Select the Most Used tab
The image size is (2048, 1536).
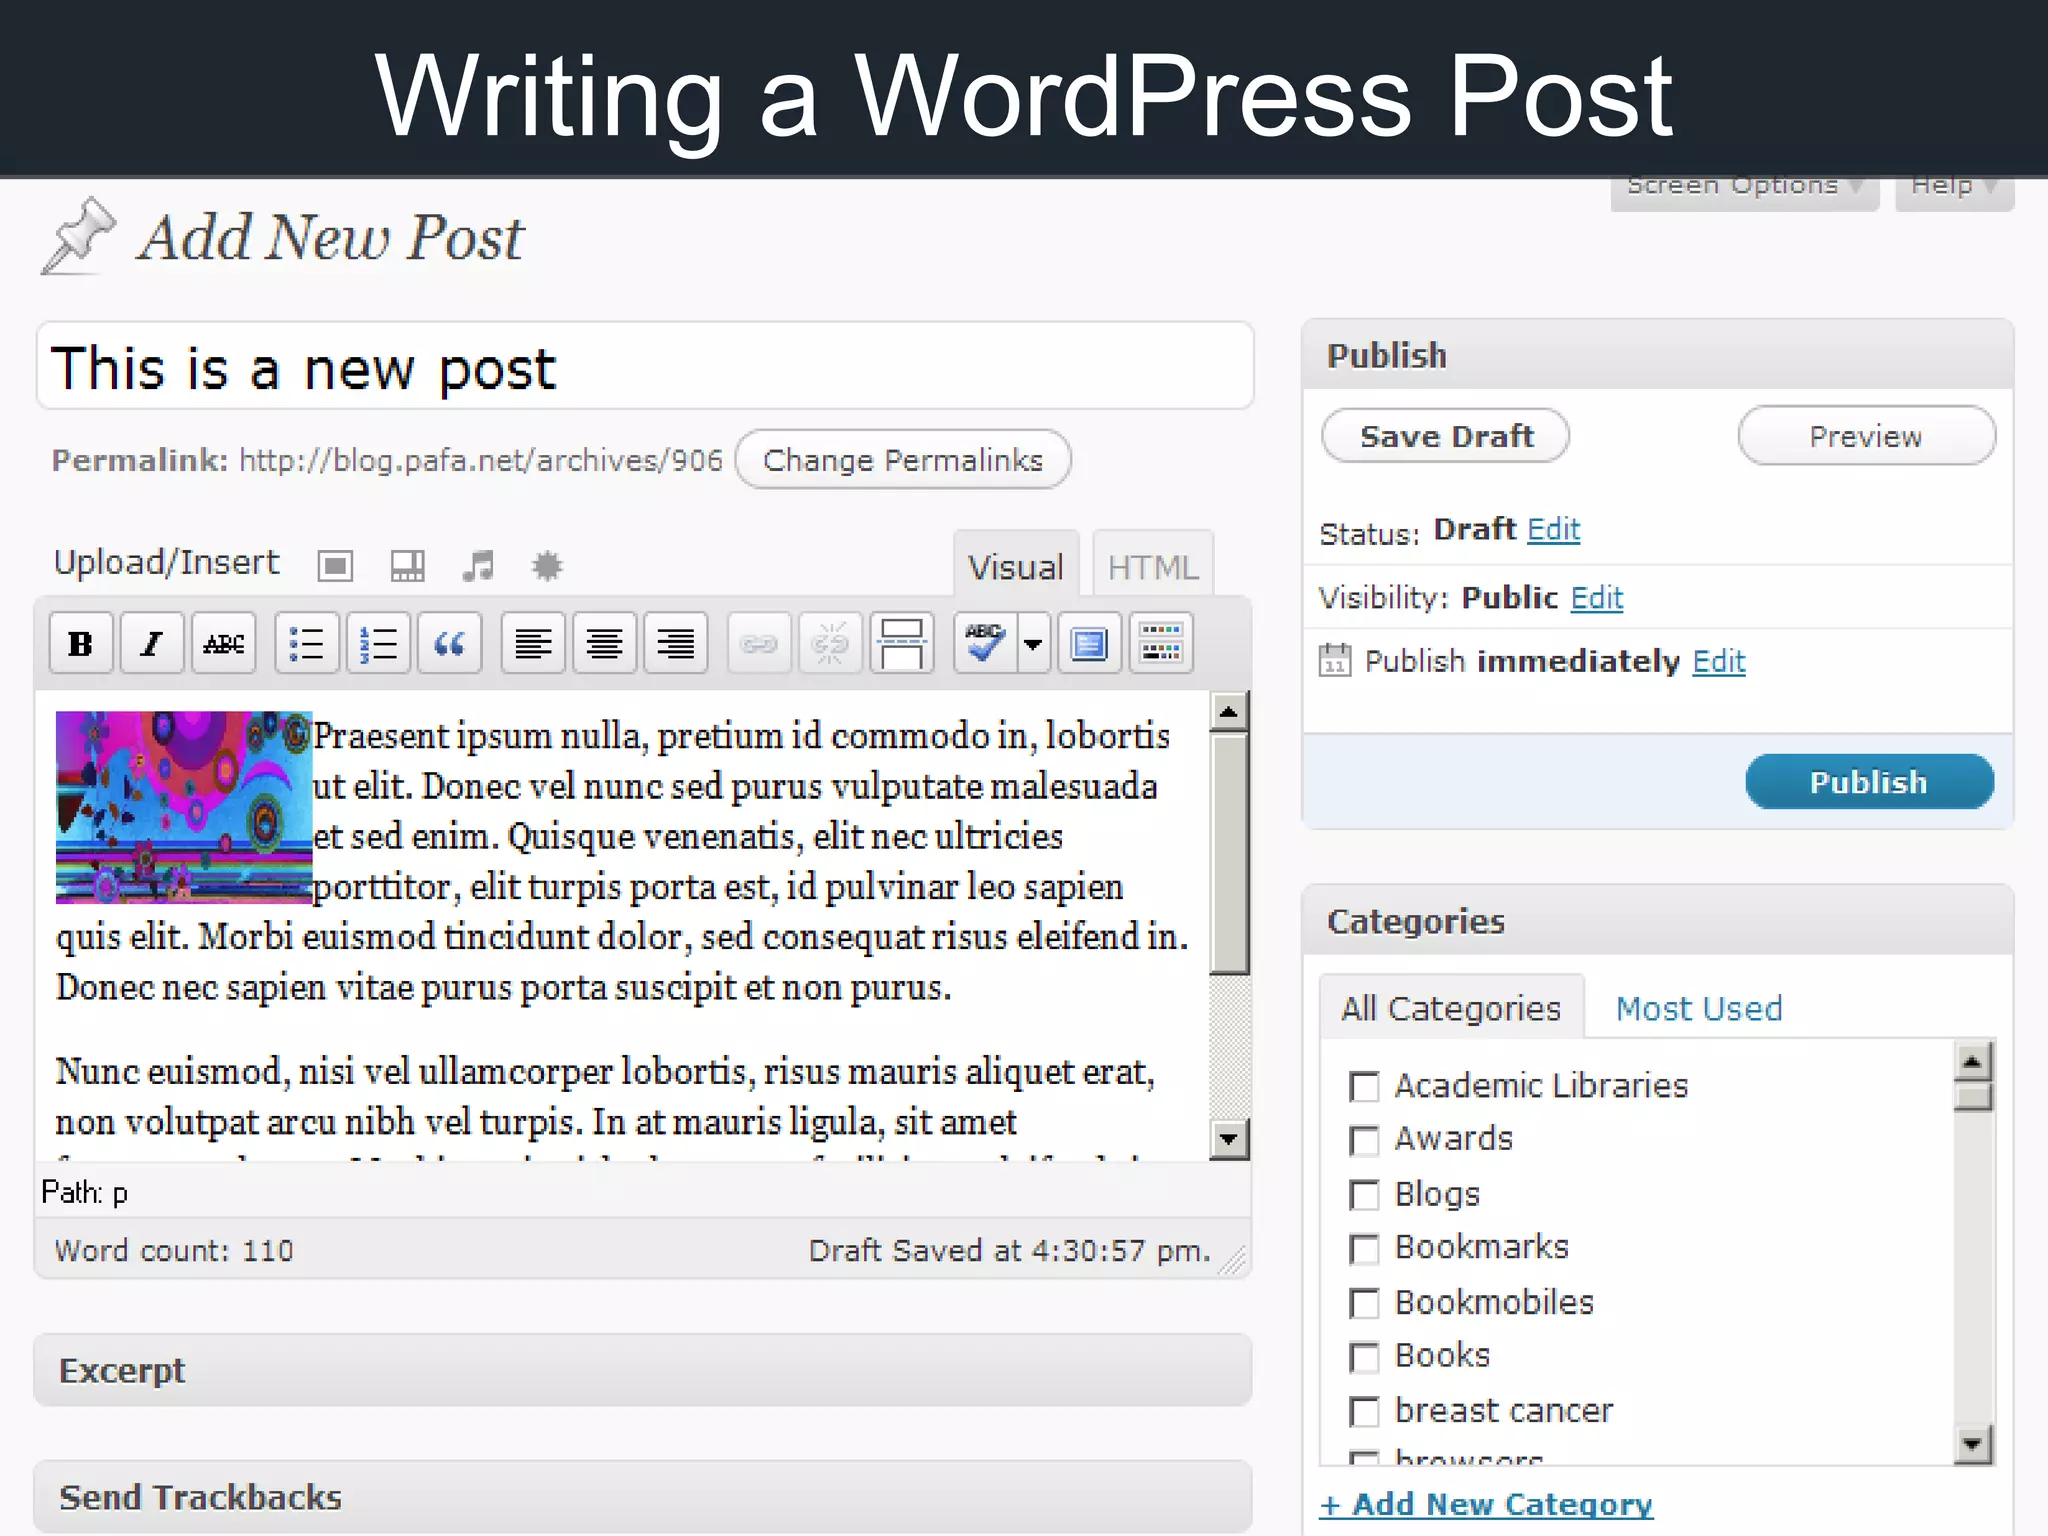tap(1699, 1008)
